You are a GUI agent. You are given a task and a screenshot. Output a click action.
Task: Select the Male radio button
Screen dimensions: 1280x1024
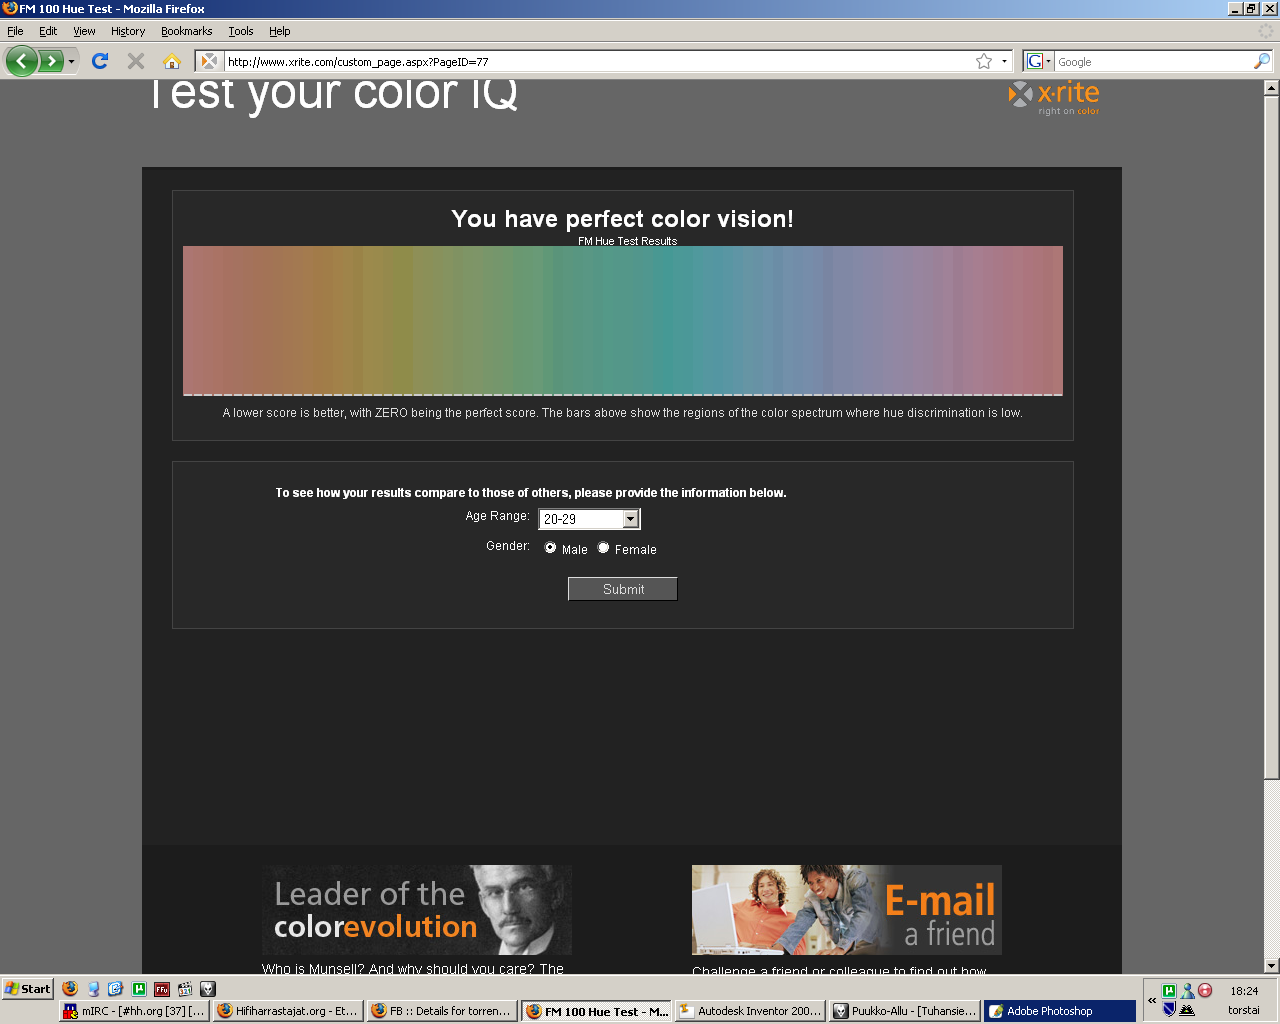tap(550, 548)
